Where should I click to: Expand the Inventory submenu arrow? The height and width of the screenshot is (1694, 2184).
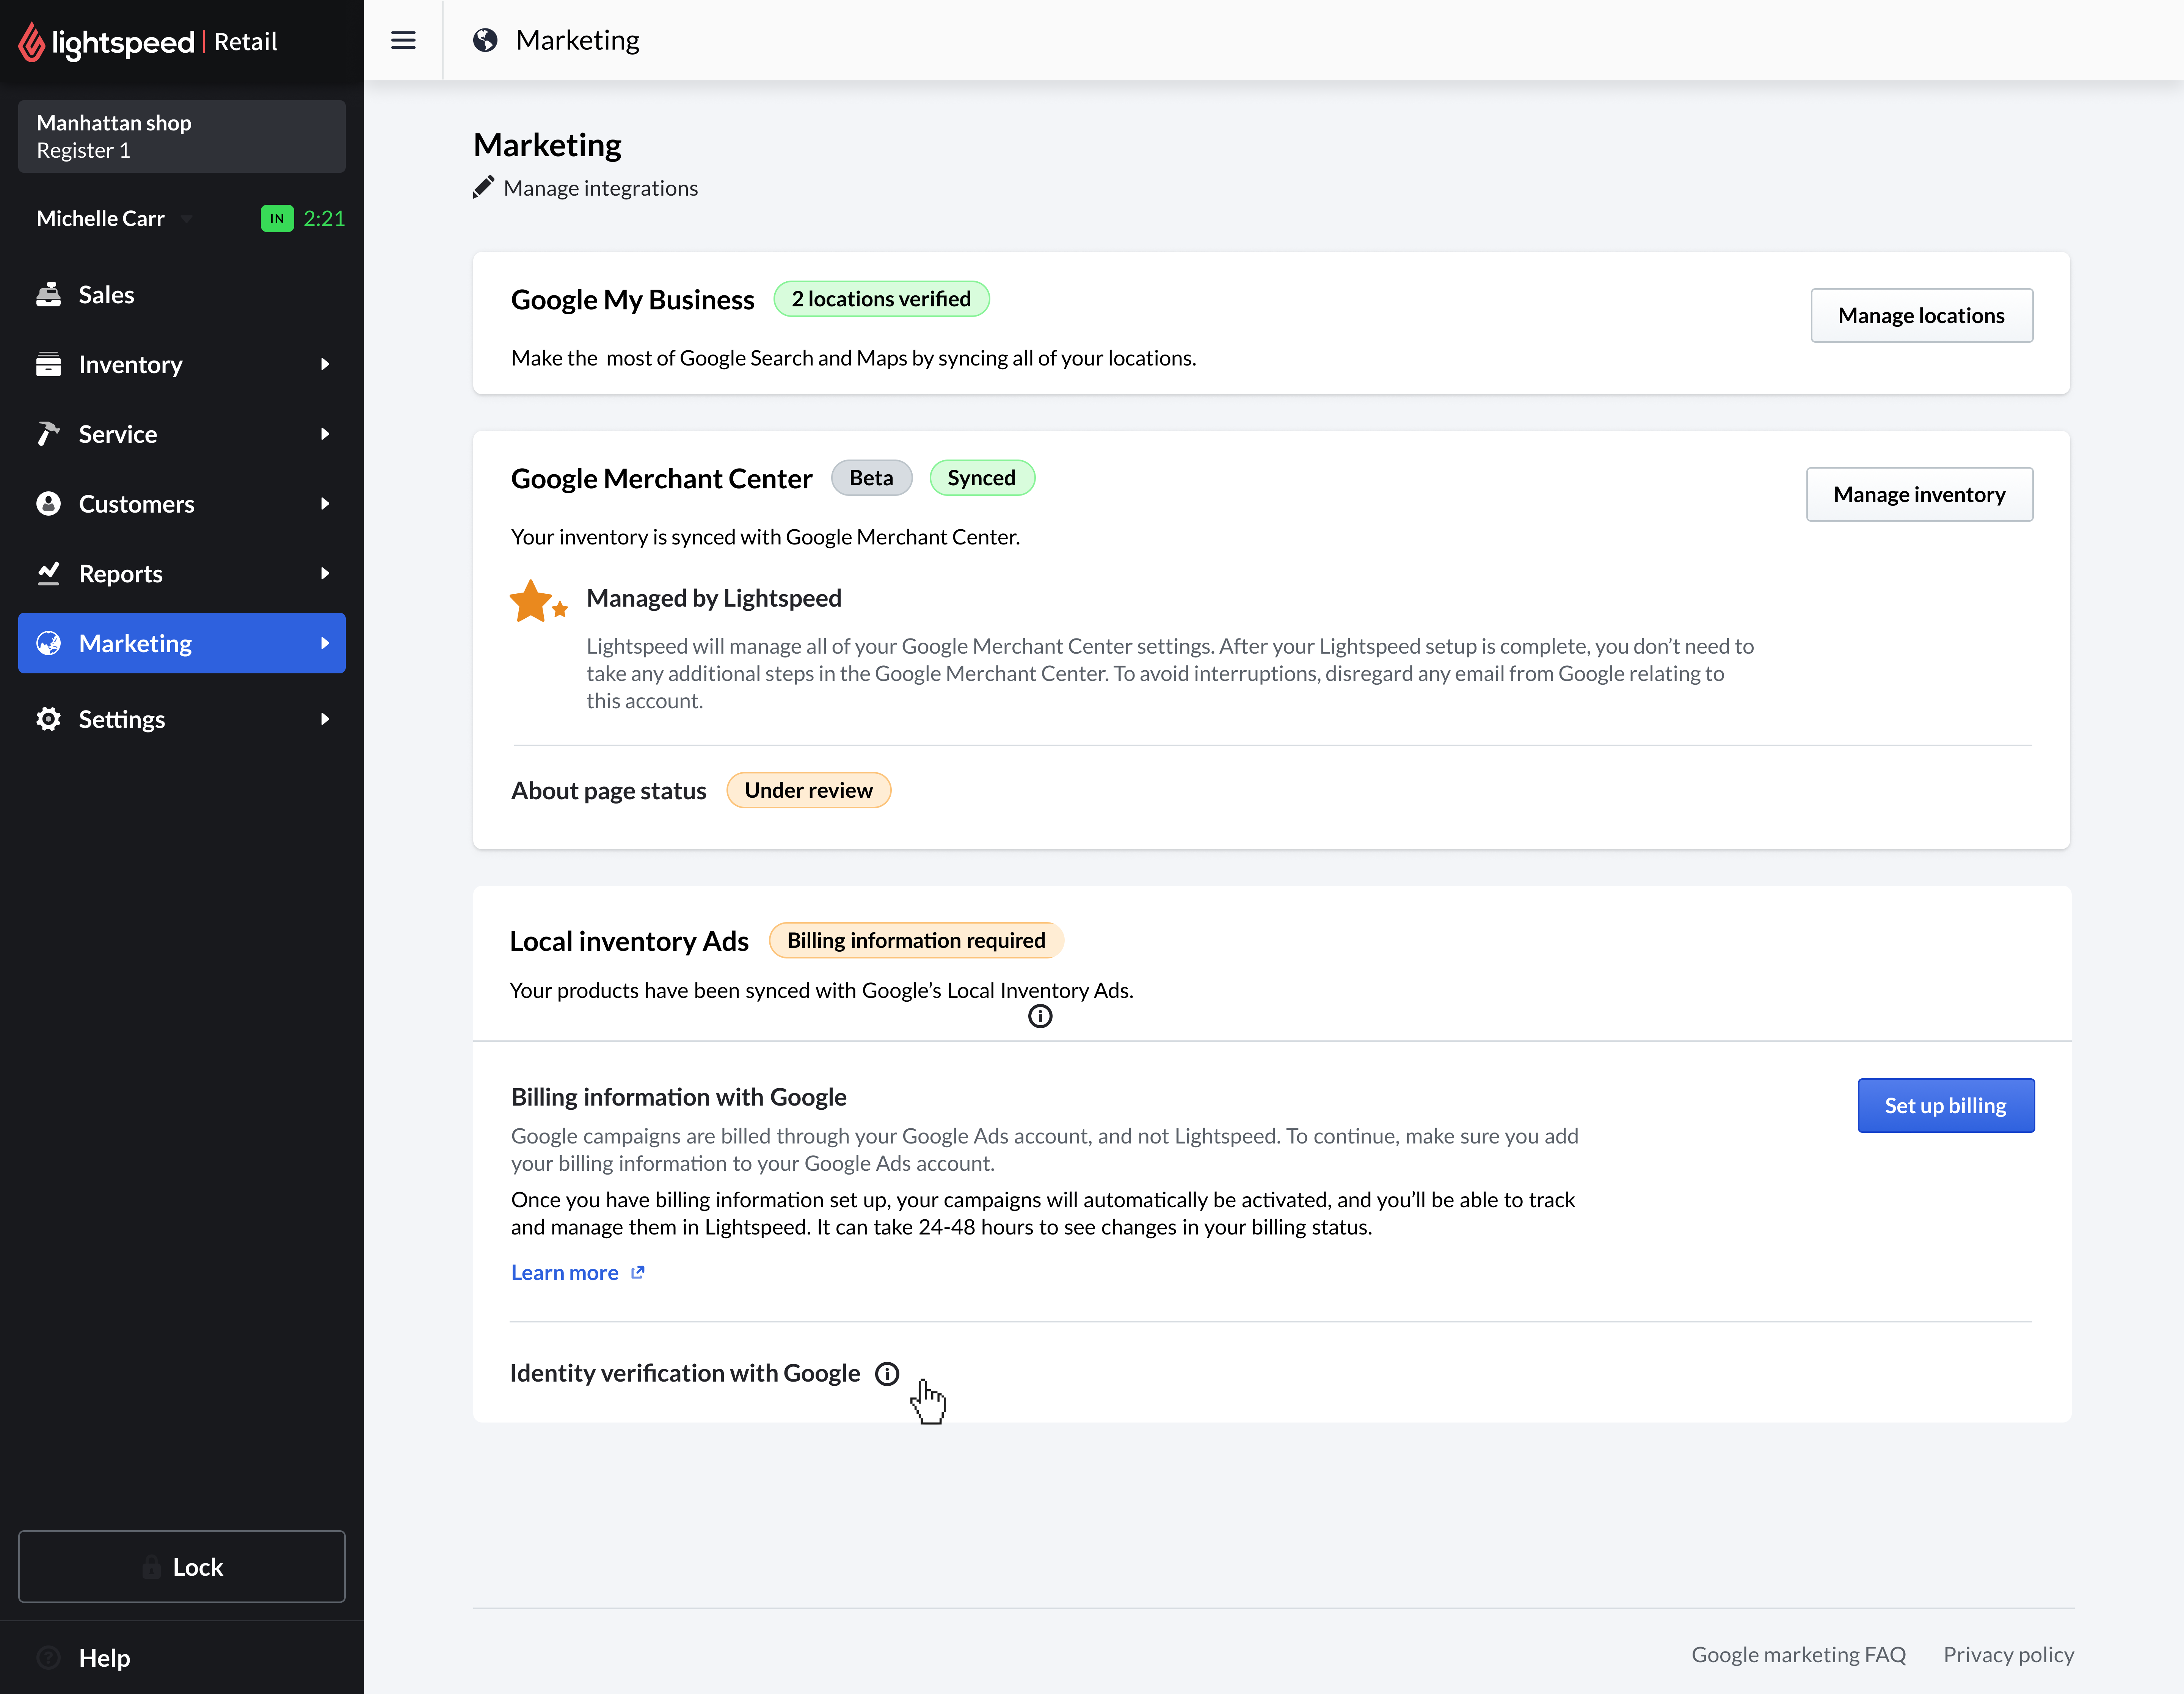tap(325, 364)
